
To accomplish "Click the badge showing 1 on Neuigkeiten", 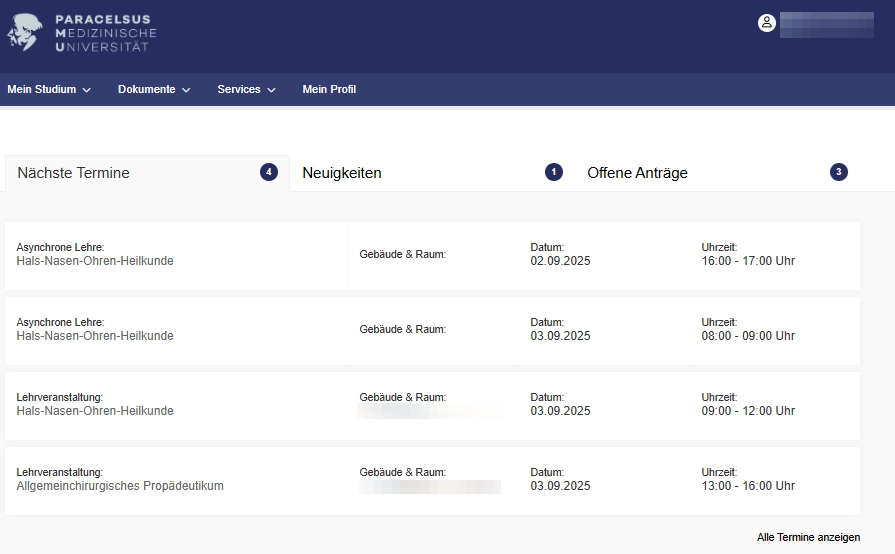I will pyautogui.click(x=554, y=172).
